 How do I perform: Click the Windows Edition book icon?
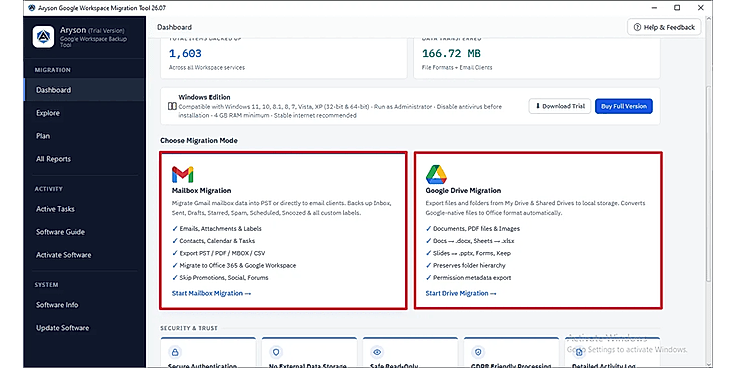pos(172,107)
